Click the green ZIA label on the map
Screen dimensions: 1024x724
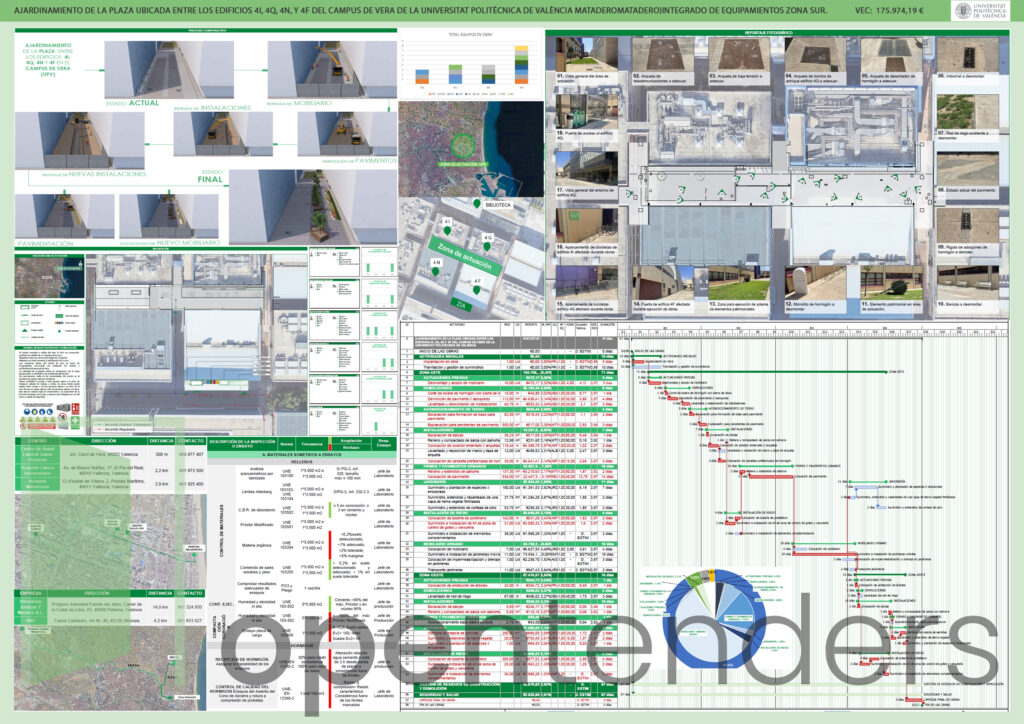pos(461,304)
